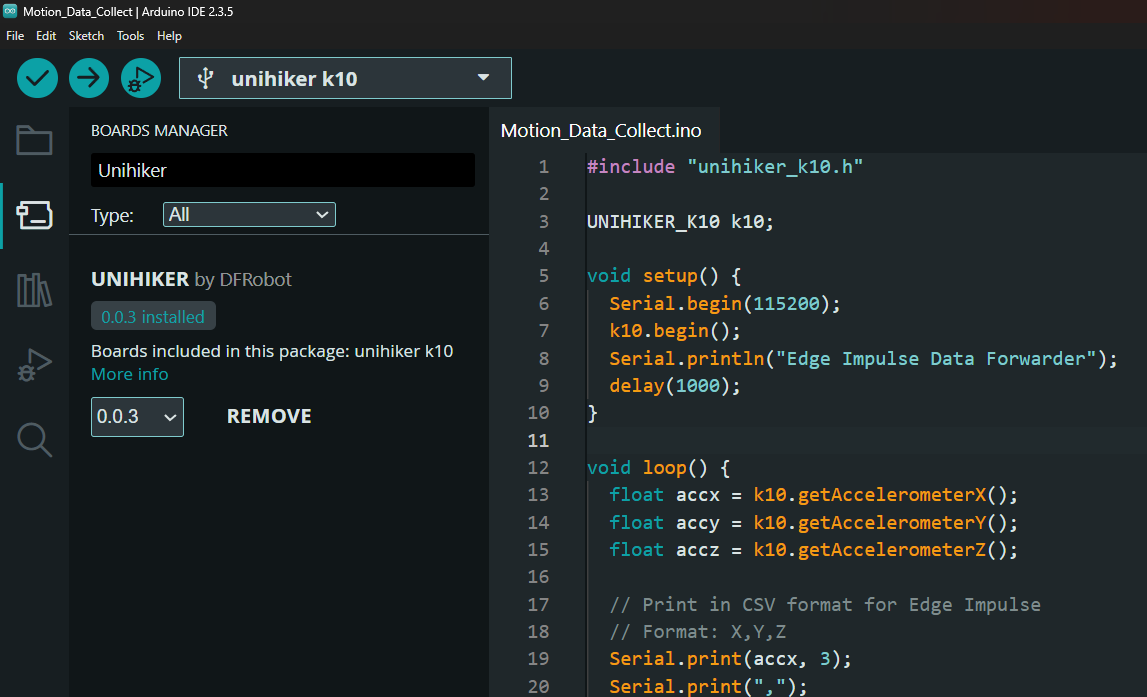Click the UNIHIKER_K10 k10; code line
The image size is (1147, 697).
click(680, 221)
